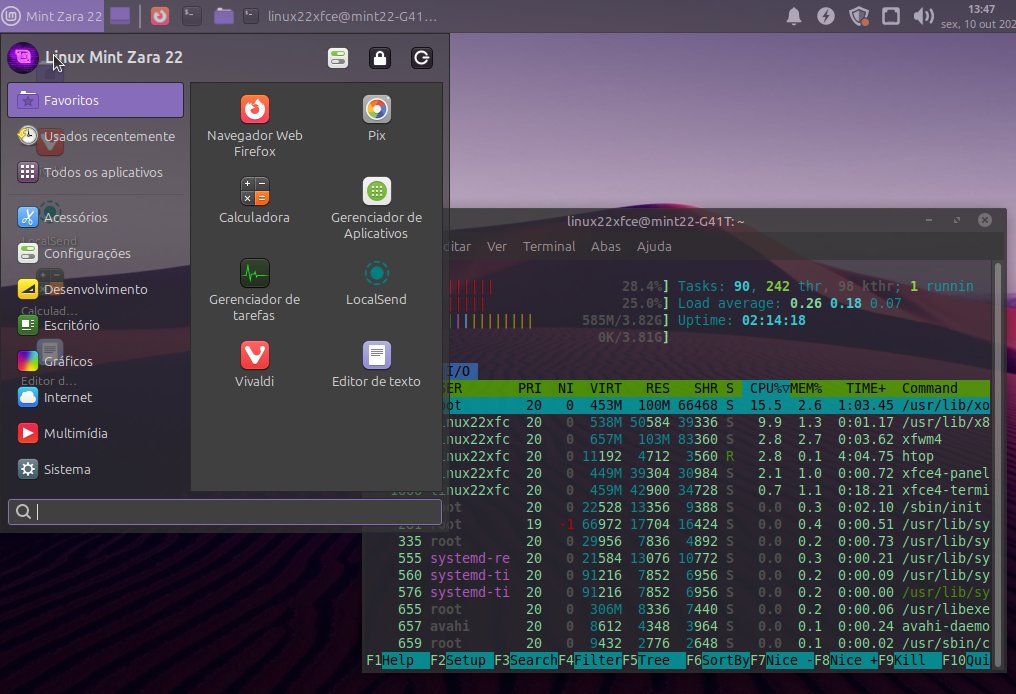
Task: Show Todos os aplicativos
Action: pos(95,172)
